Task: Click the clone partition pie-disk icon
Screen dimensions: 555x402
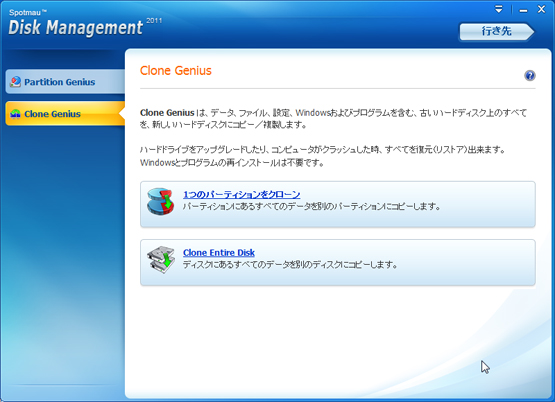Action: point(161,201)
